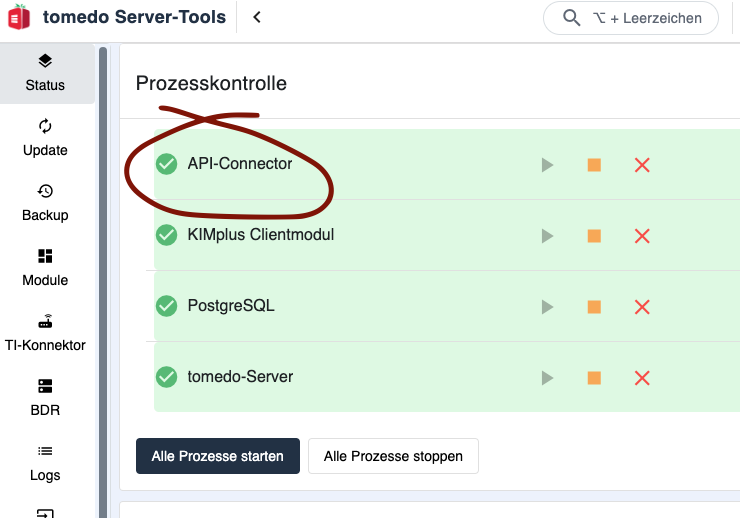This screenshot has width=740, height=518.
Task: Start the KIMplus Clientmodul process
Action: point(547,236)
